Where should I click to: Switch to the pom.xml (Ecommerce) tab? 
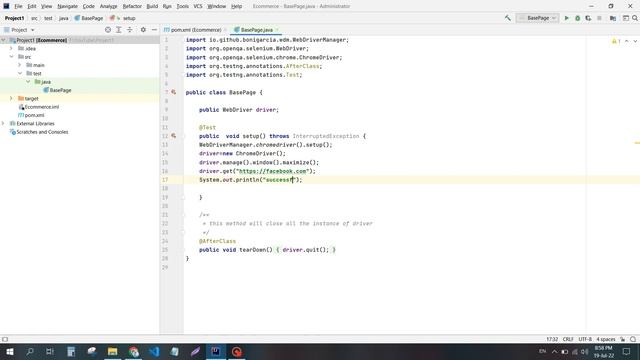click(195, 30)
